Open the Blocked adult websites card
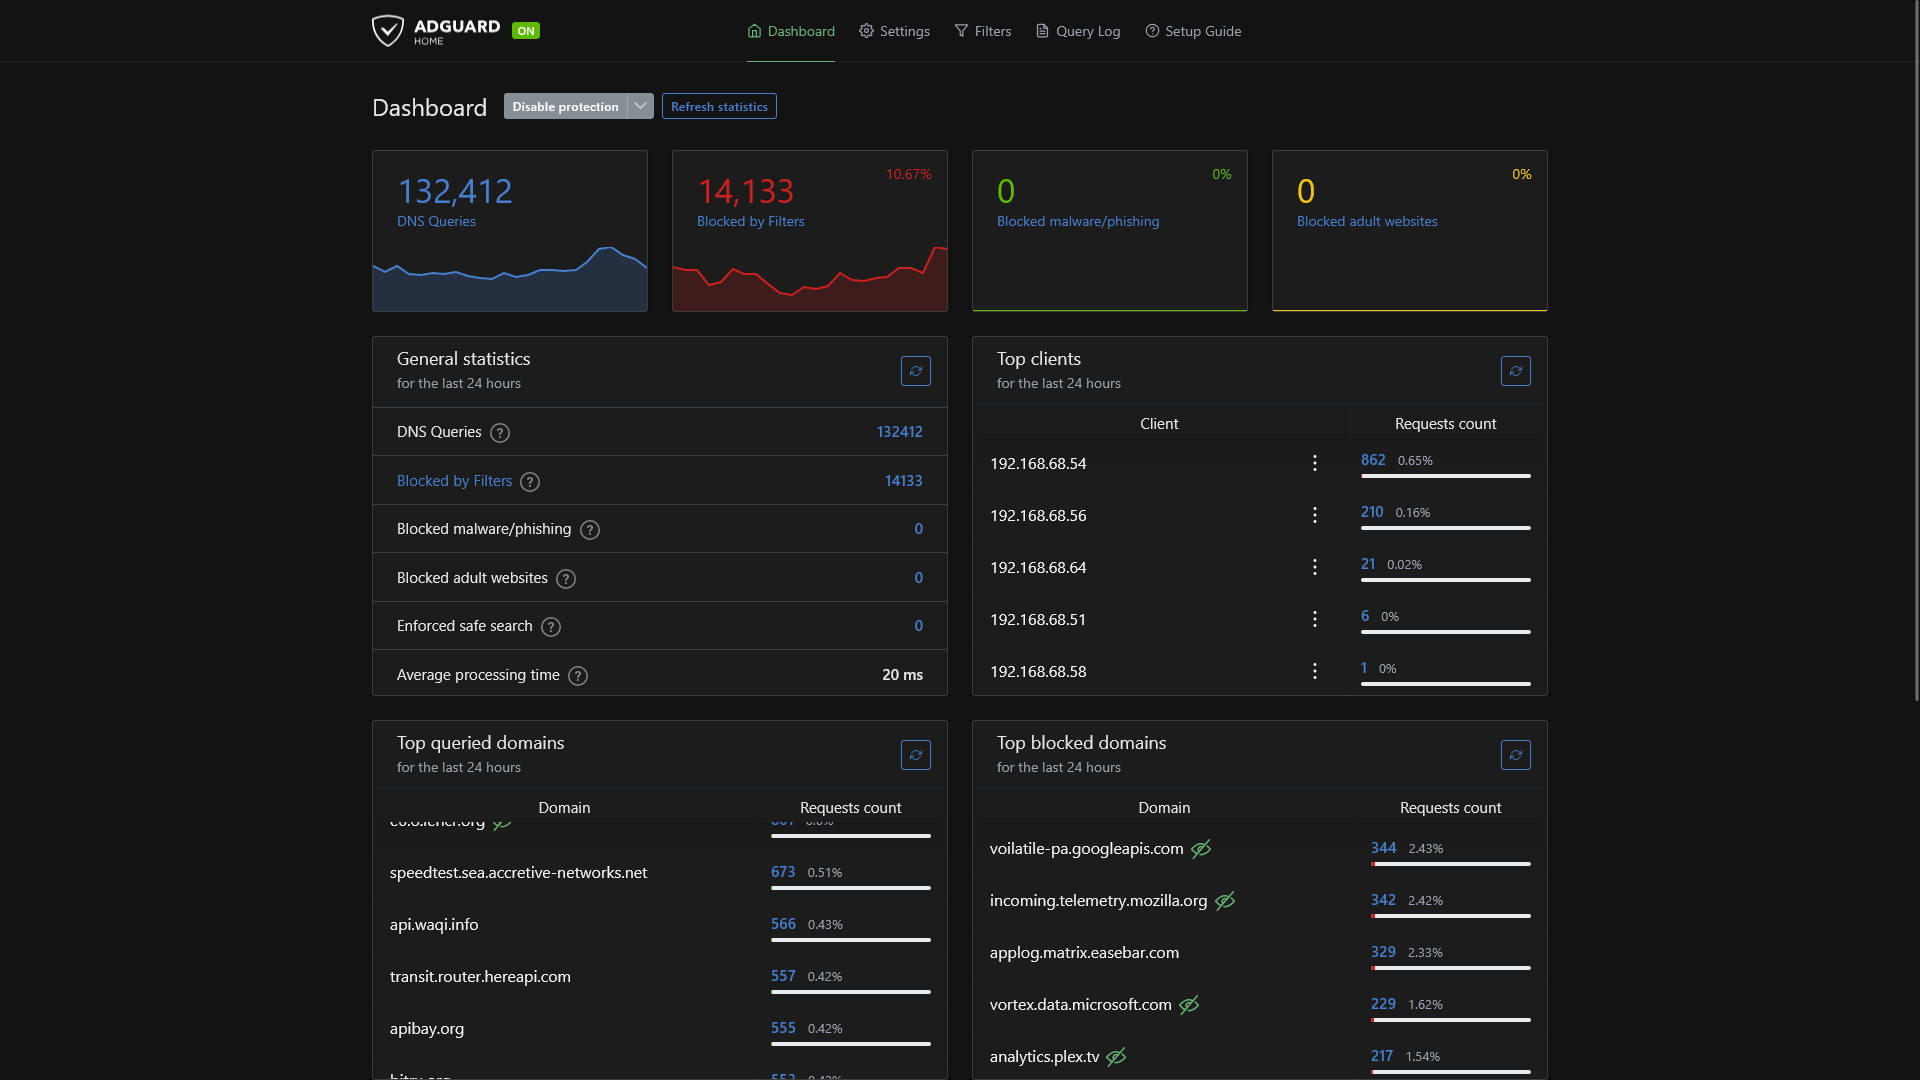 pos(1410,231)
